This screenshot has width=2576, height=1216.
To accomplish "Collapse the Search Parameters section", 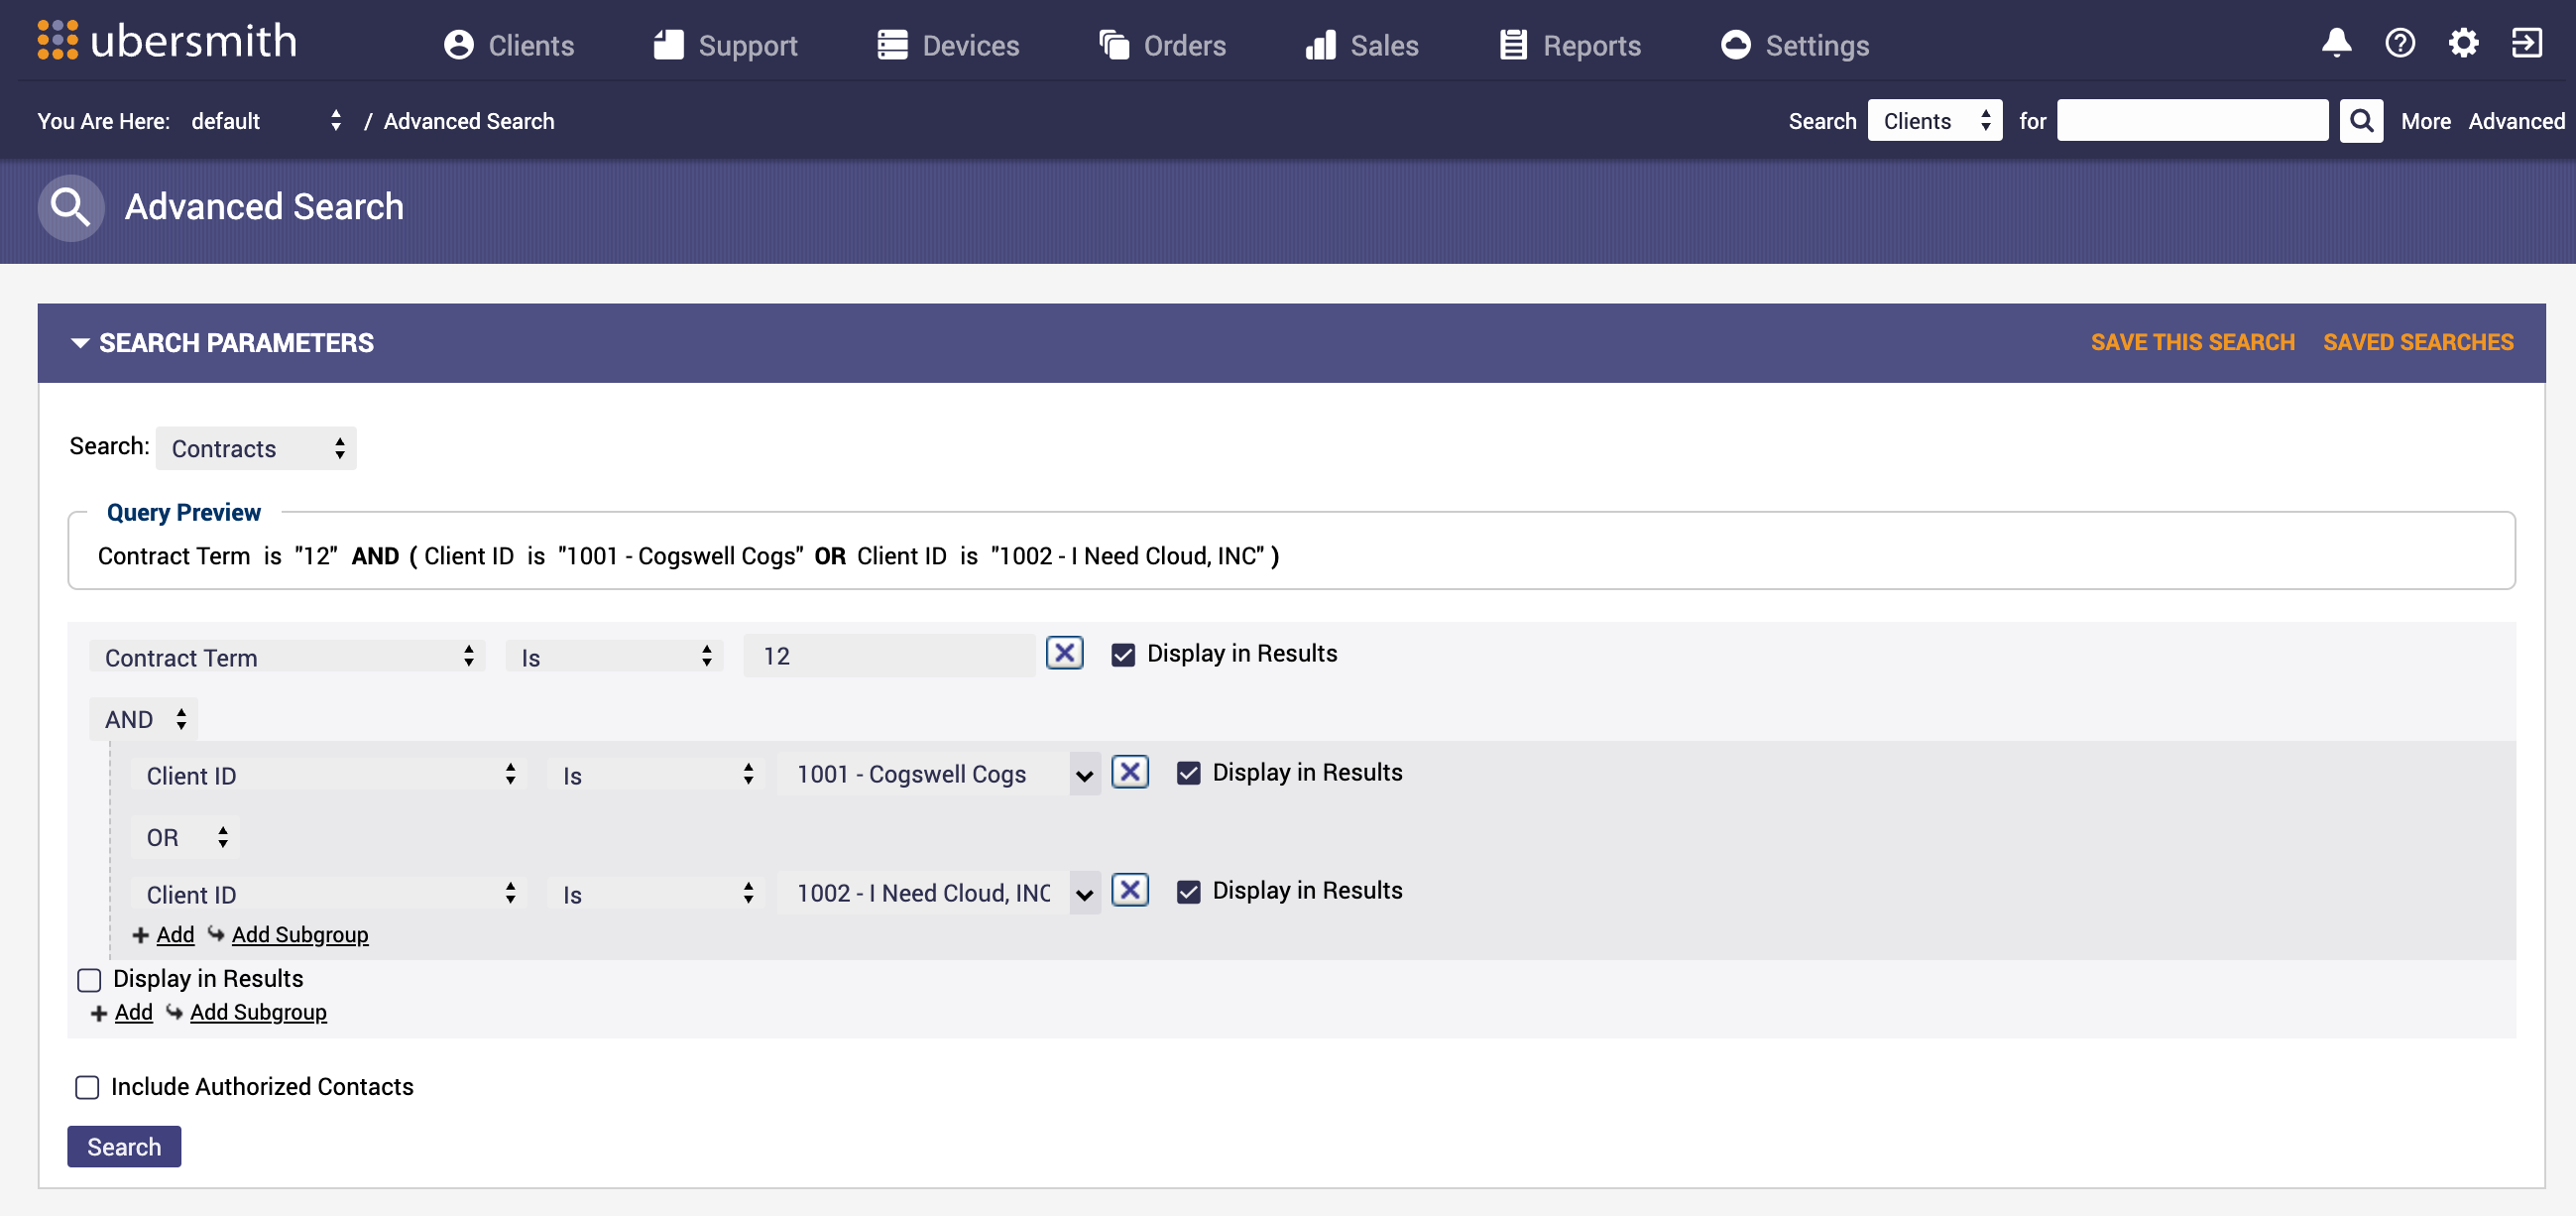I will 80,343.
